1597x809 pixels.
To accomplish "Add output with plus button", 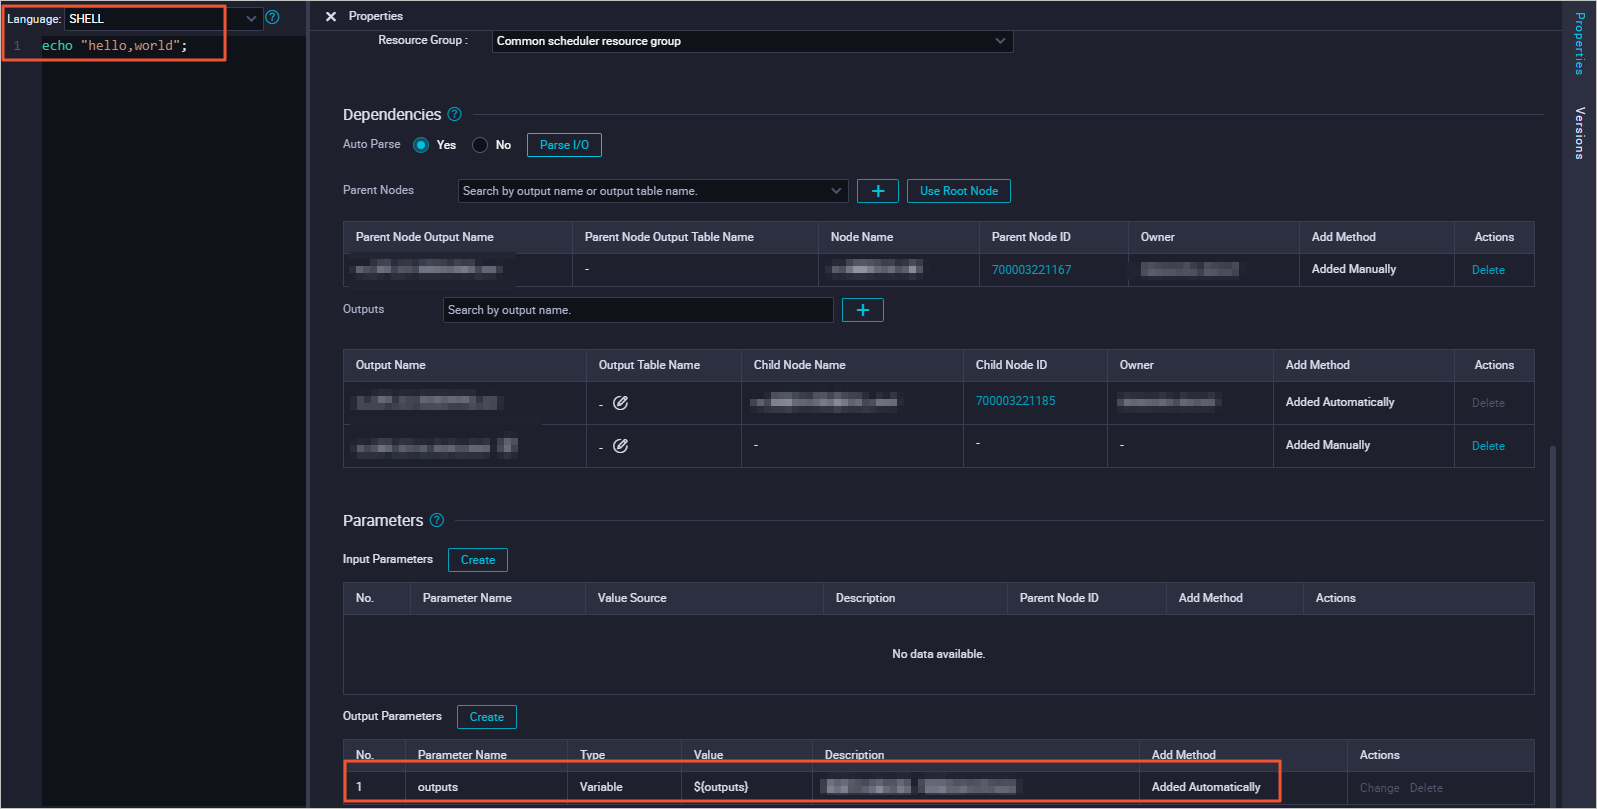I will [863, 310].
